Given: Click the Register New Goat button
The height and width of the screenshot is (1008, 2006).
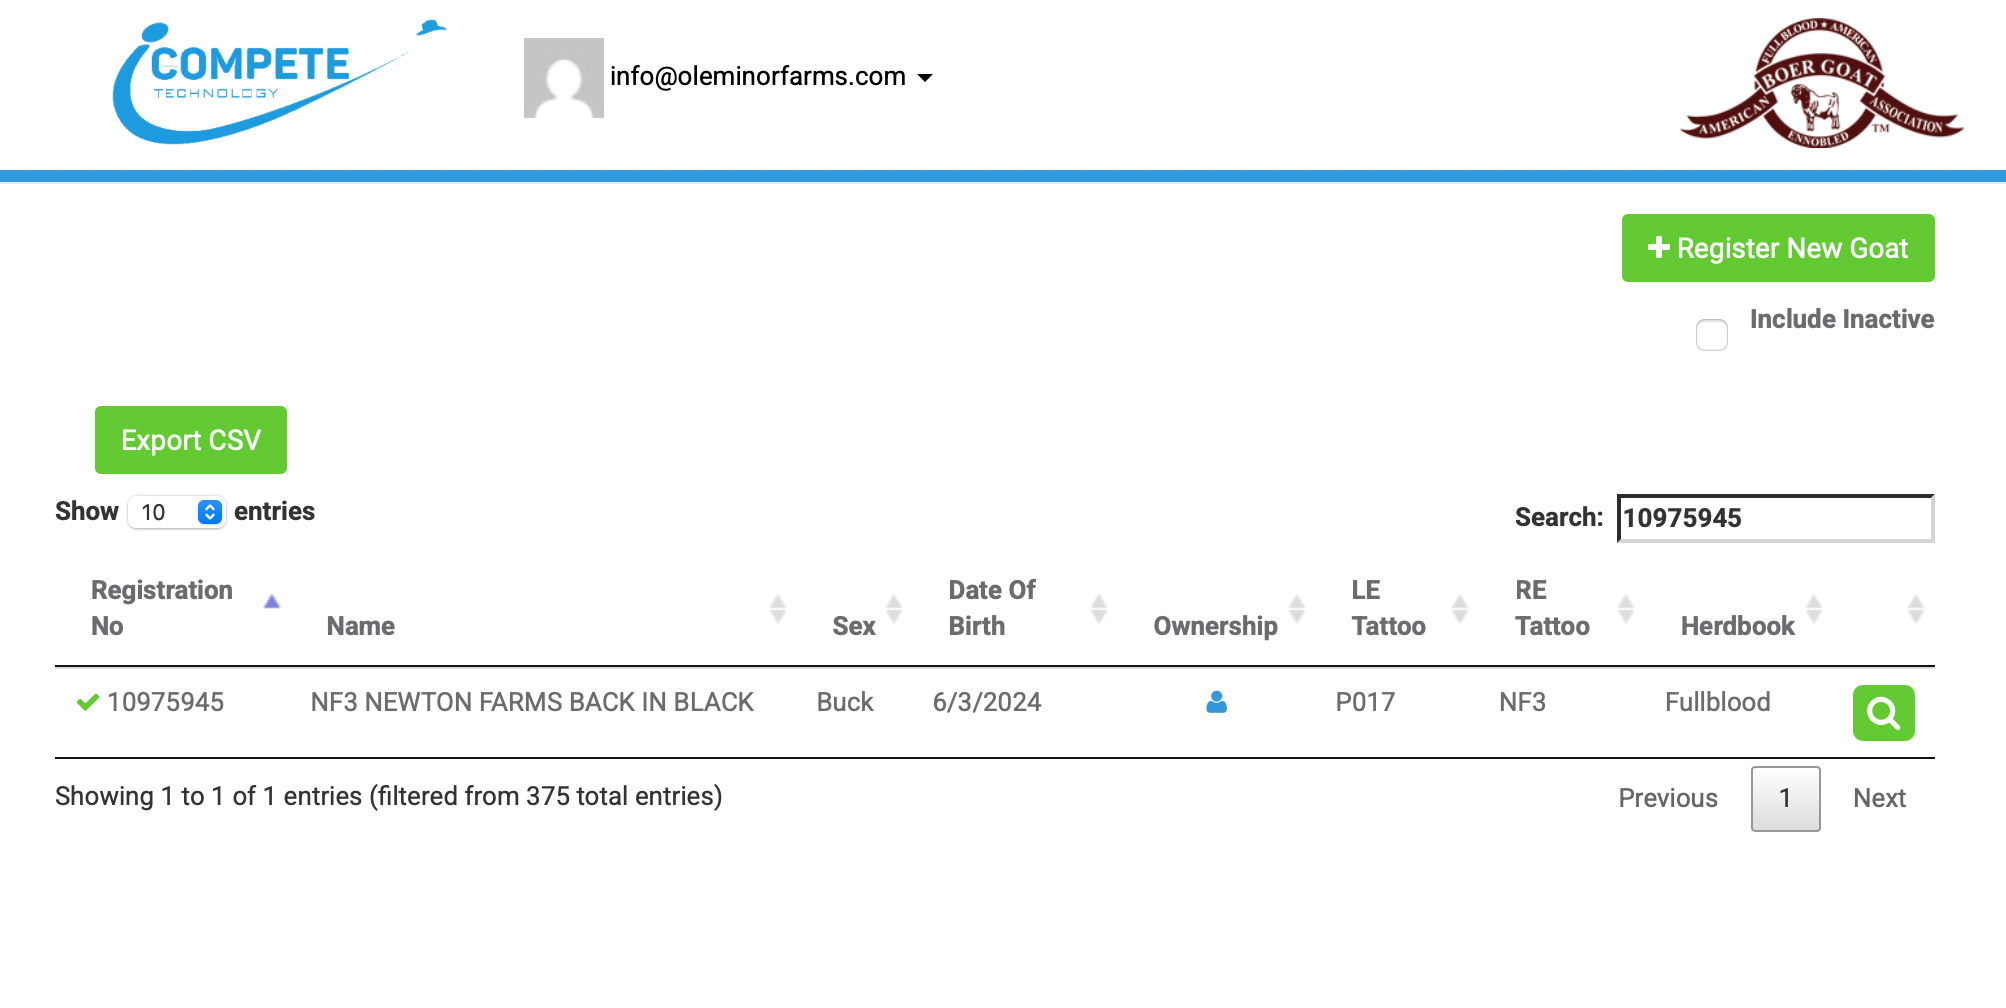Looking at the screenshot, I should click(1777, 248).
